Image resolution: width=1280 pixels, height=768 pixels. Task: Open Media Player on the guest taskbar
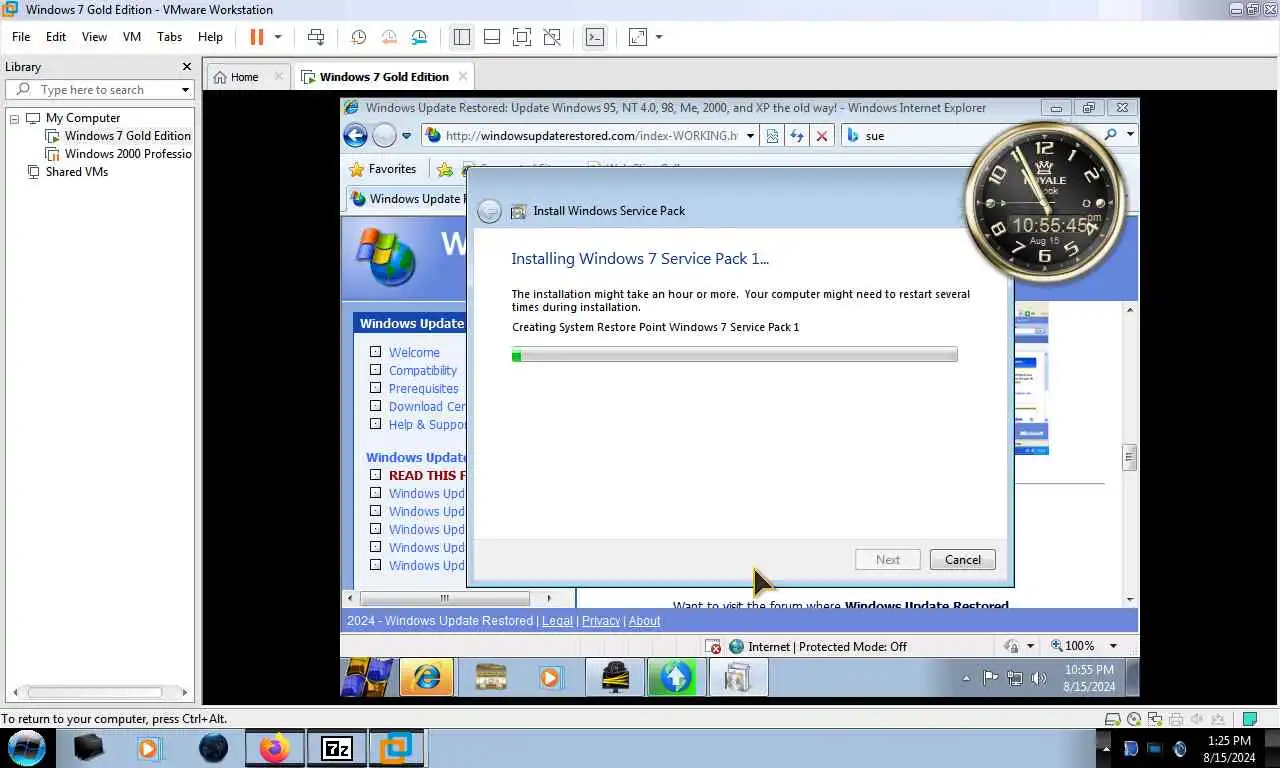pyautogui.click(x=549, y=677)
